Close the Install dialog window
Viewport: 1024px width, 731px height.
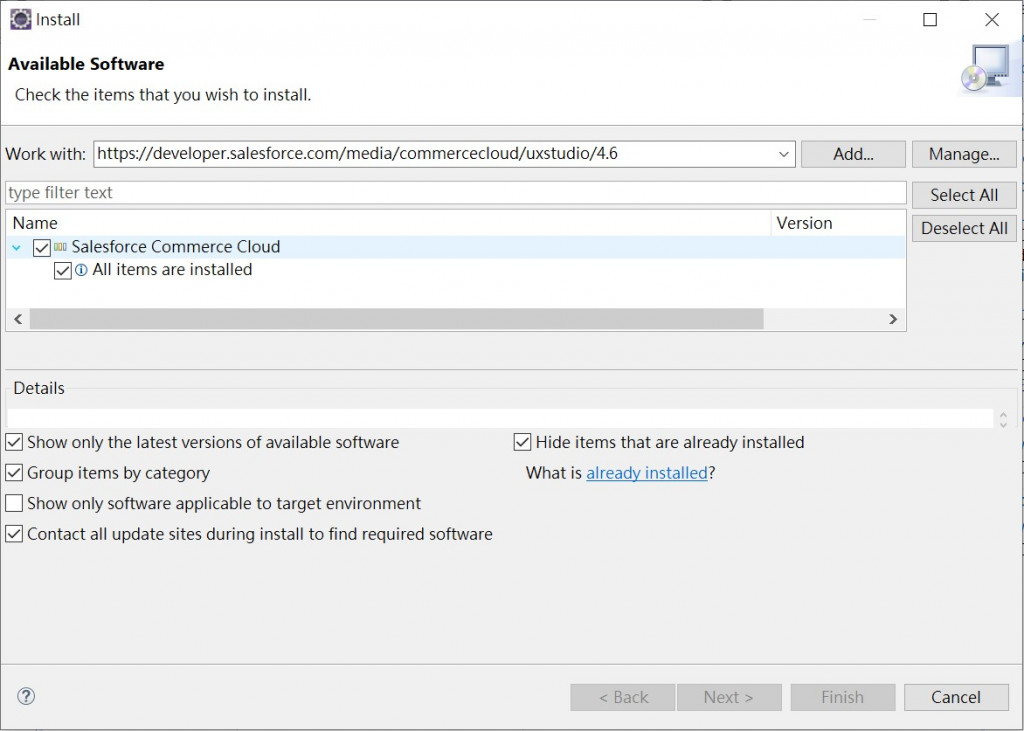(991, 19)
